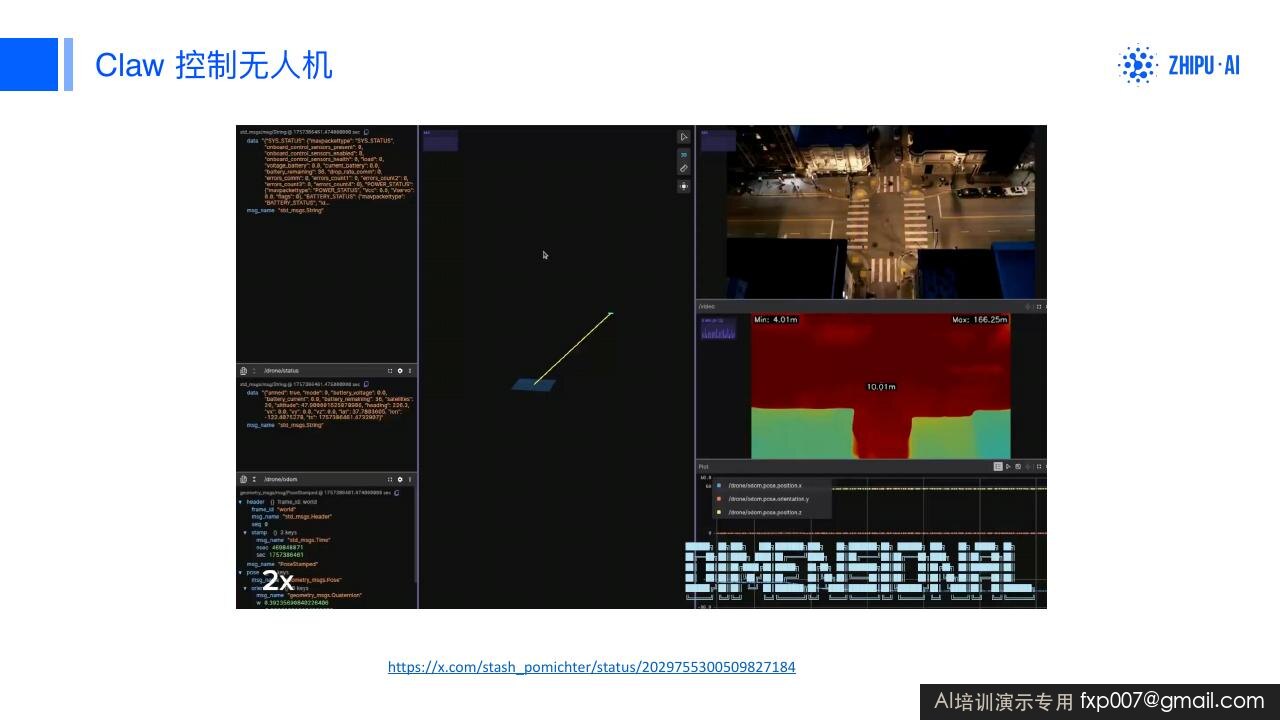Viewport: 1280px width, 720px height.
Task: Click the Plot panel title
Action: 703,467
